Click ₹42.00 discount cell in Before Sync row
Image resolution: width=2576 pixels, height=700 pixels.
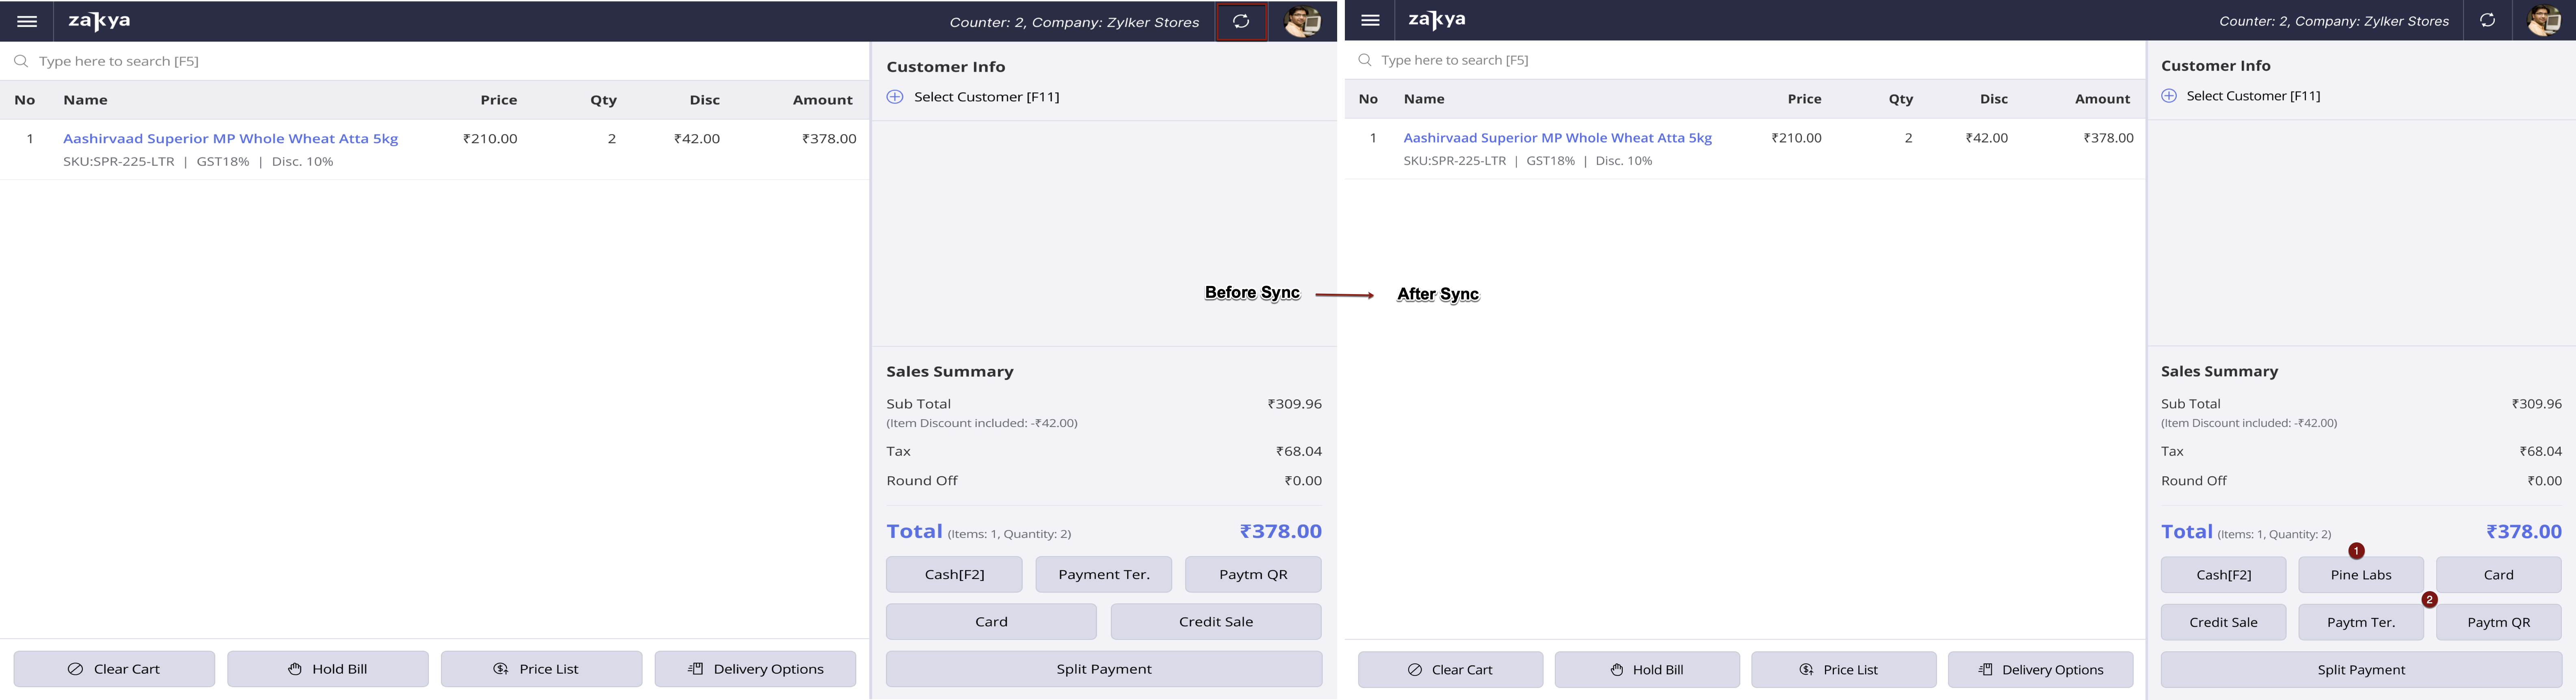pos(696,139)
